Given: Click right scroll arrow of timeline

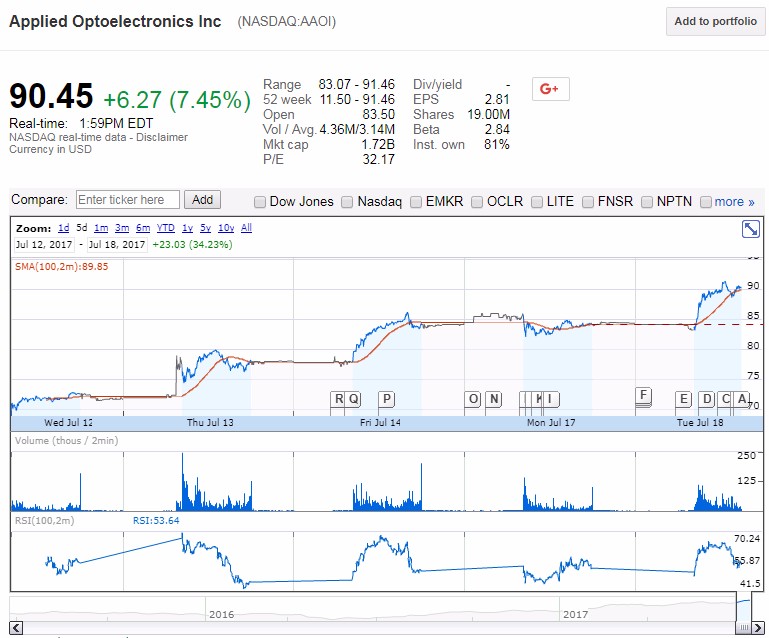Looking at the screenshot, I should [x=758, y=628].
